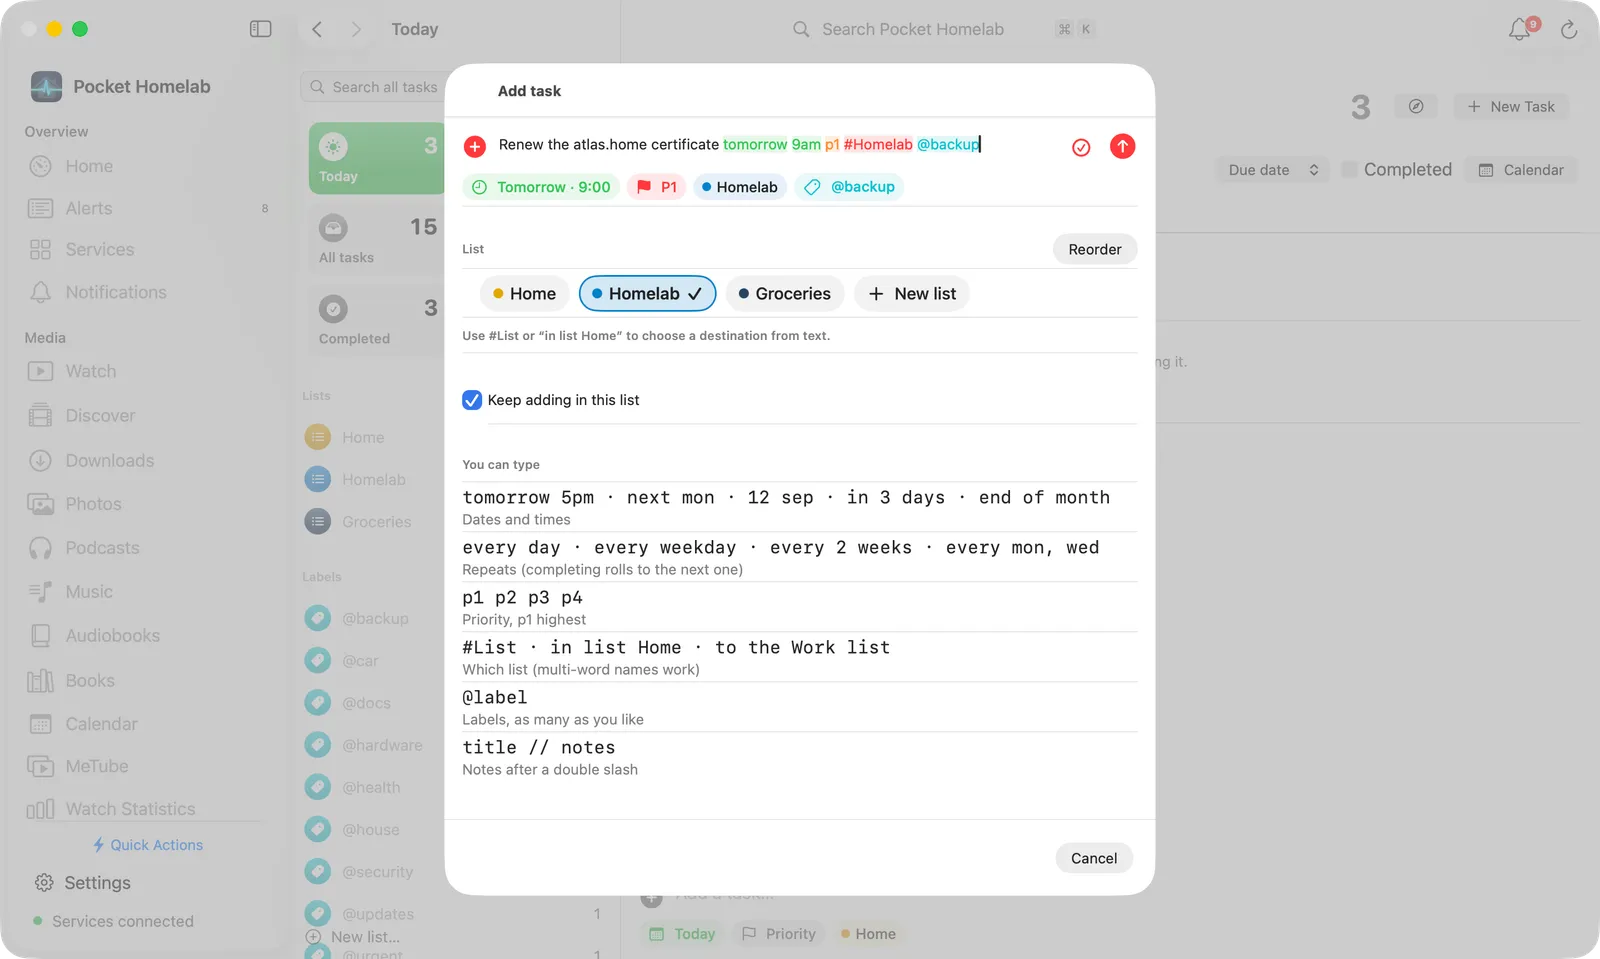Open Books in the sidebar
Viewport: 1600px width, 959px height.
click(x=90, y=680)
